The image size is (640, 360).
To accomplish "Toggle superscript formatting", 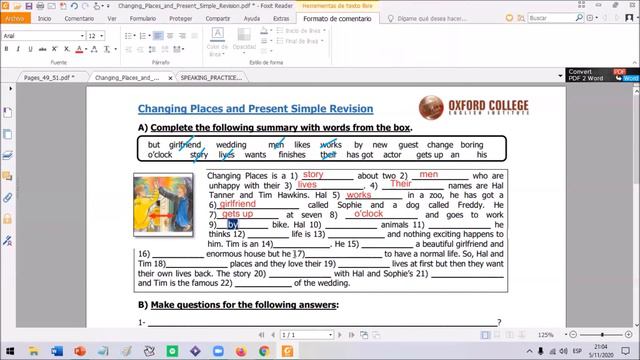I will pos(54,49).
